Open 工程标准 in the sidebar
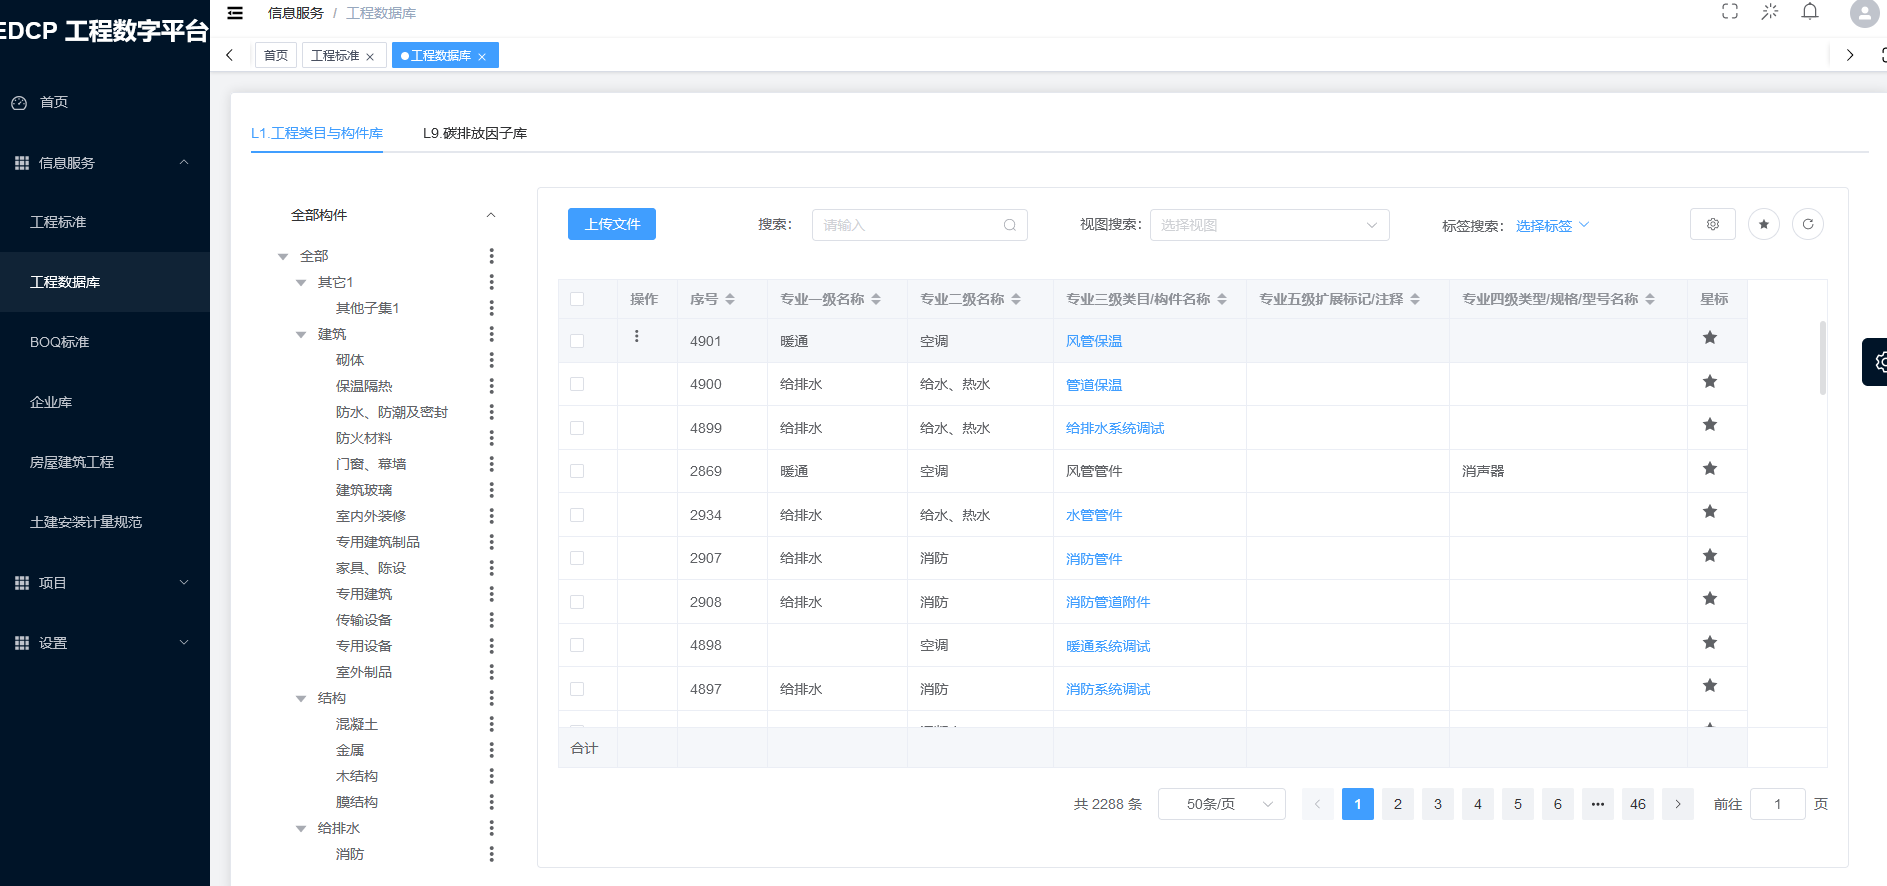The height and width of the screenshot is (886, 1887). click(x=104, y=222)
